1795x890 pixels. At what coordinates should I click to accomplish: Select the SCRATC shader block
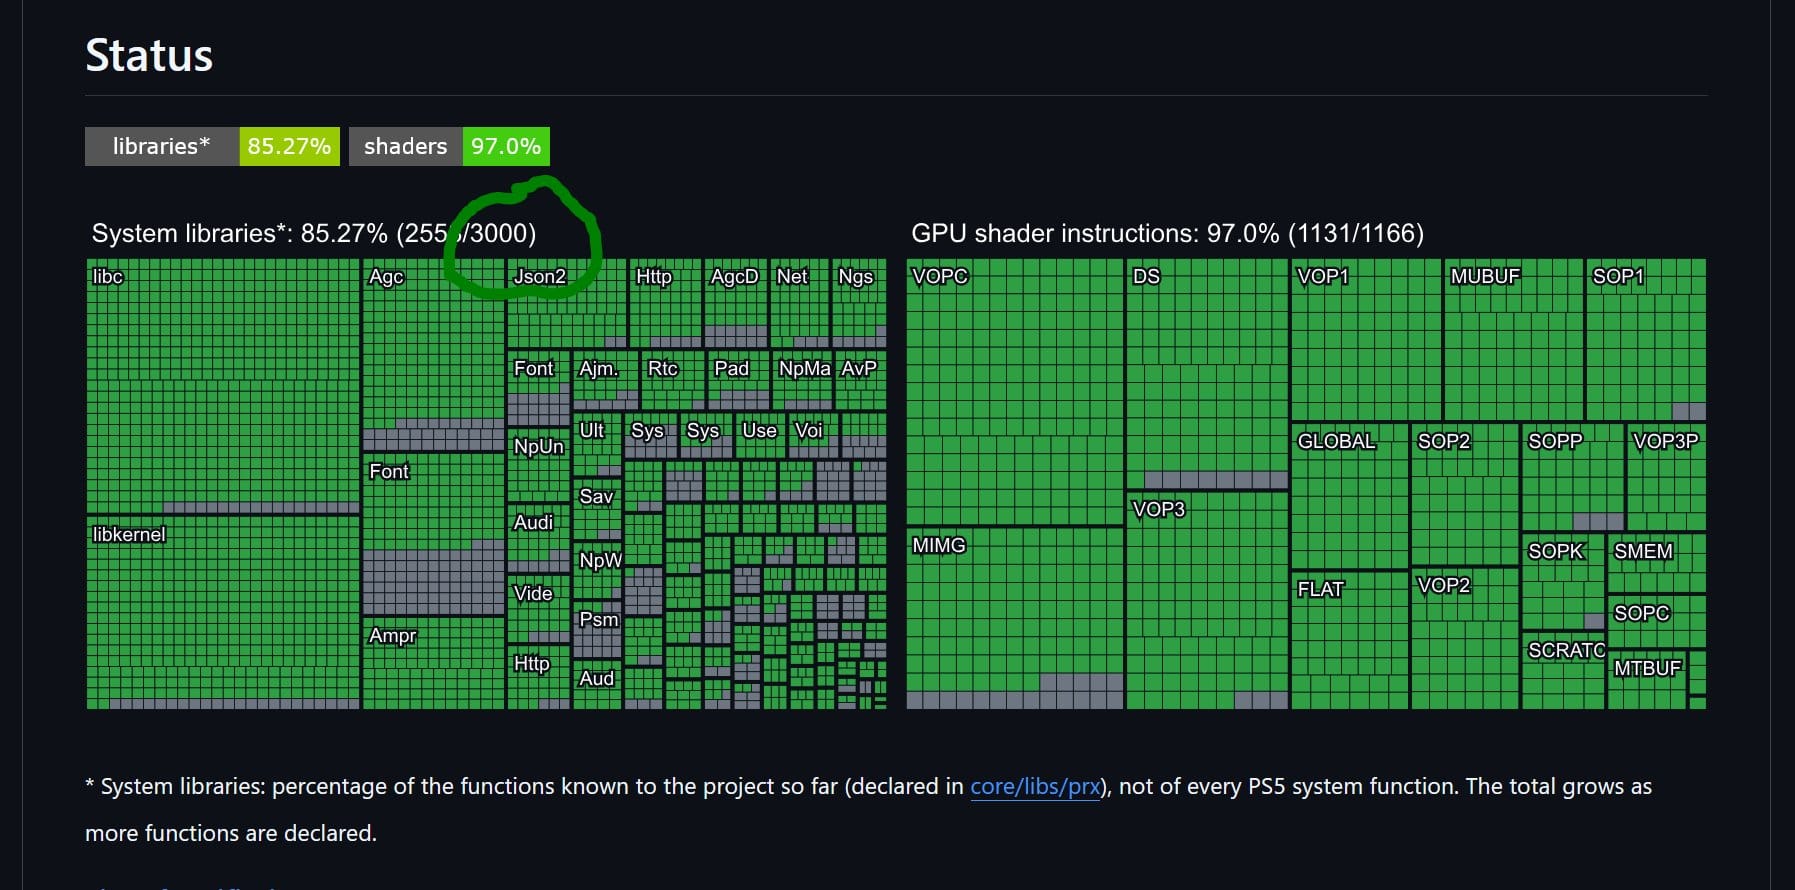[x=1563, y=671]
